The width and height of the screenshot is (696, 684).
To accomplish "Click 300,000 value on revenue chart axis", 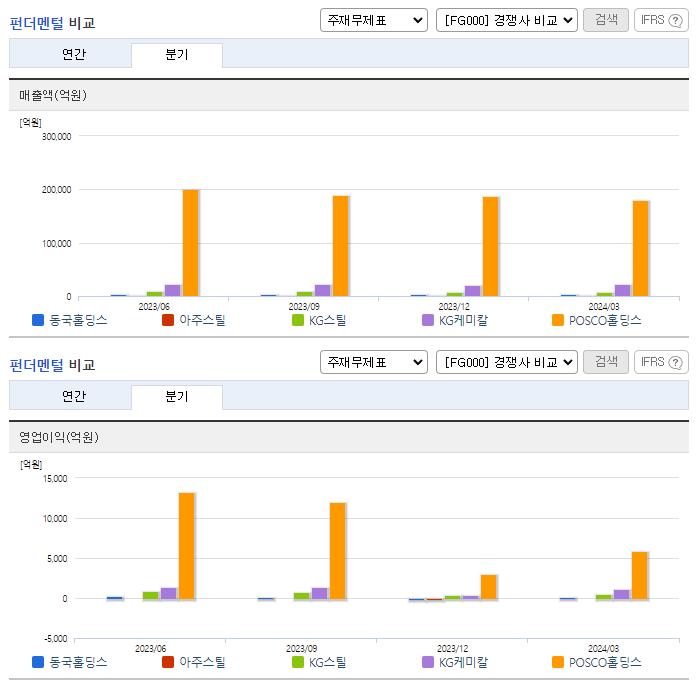I will pos(56,137).
